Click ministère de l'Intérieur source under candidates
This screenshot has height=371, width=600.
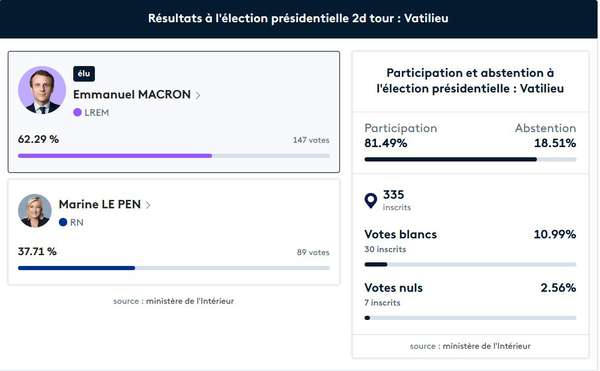pos(190,301)
